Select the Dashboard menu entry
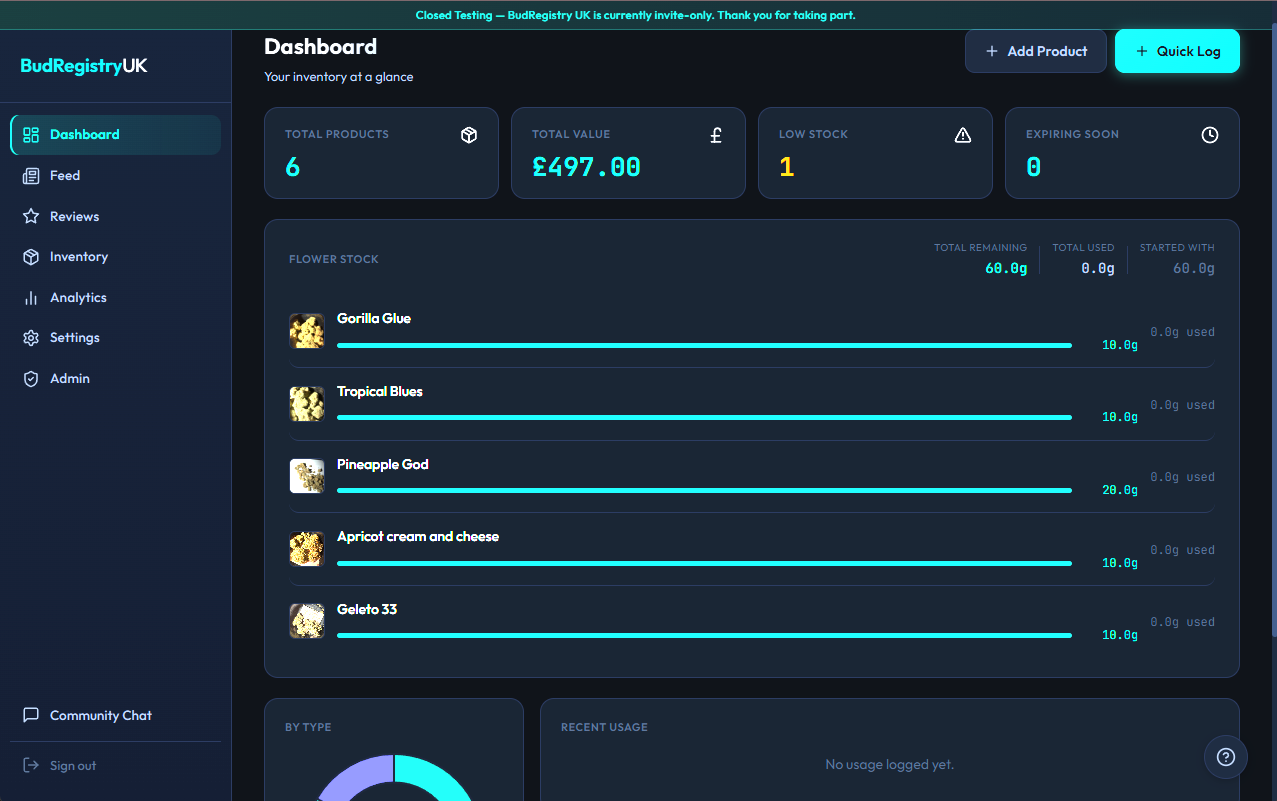Image resolution: width=1277 pixels, height=801 pixels. (85, 134)
